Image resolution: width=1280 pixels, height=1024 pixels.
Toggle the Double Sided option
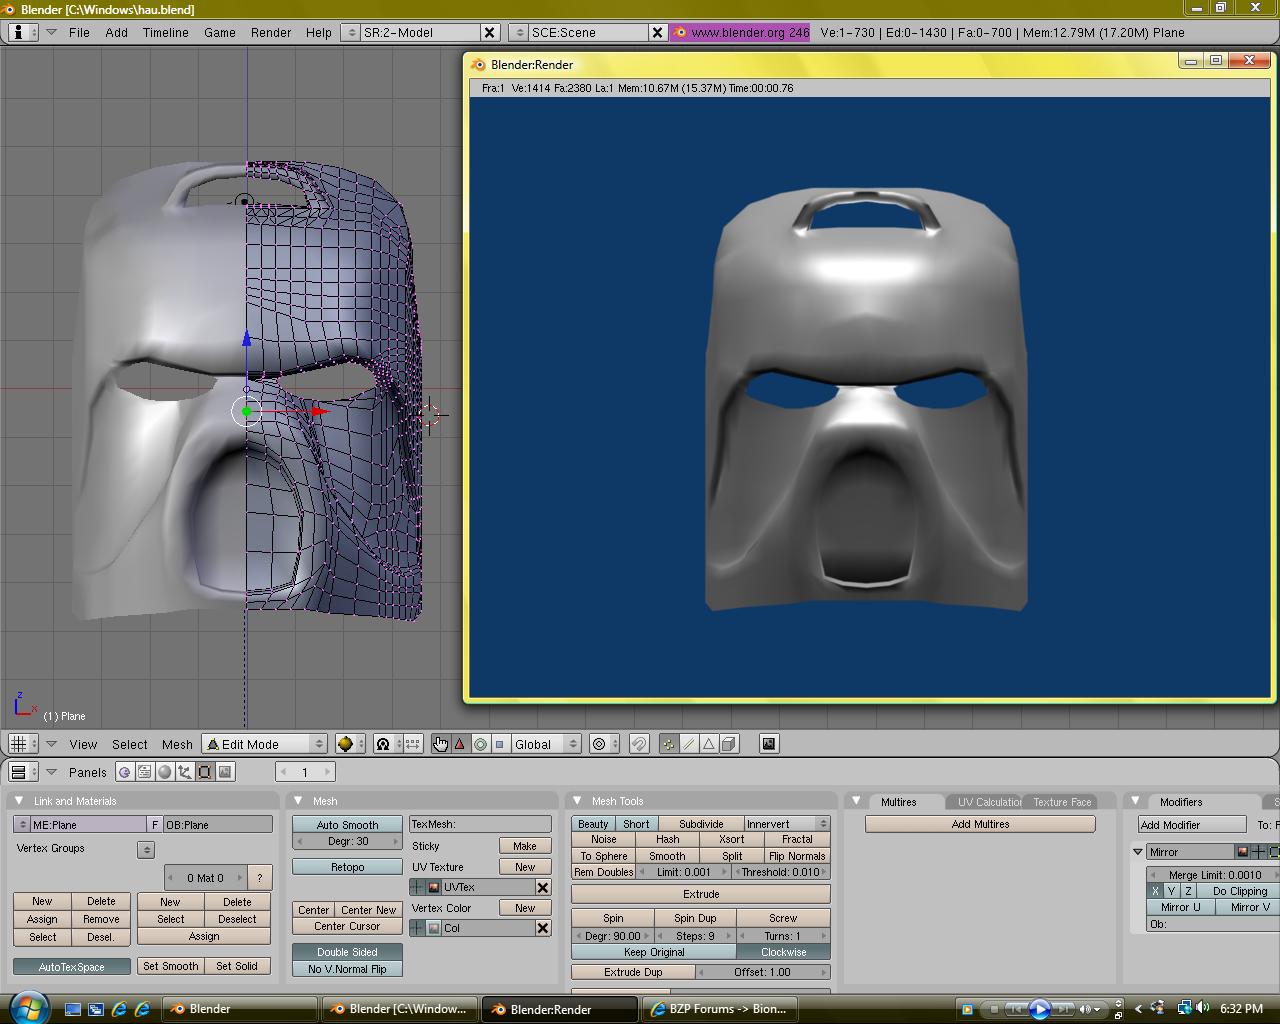[347, 952]
